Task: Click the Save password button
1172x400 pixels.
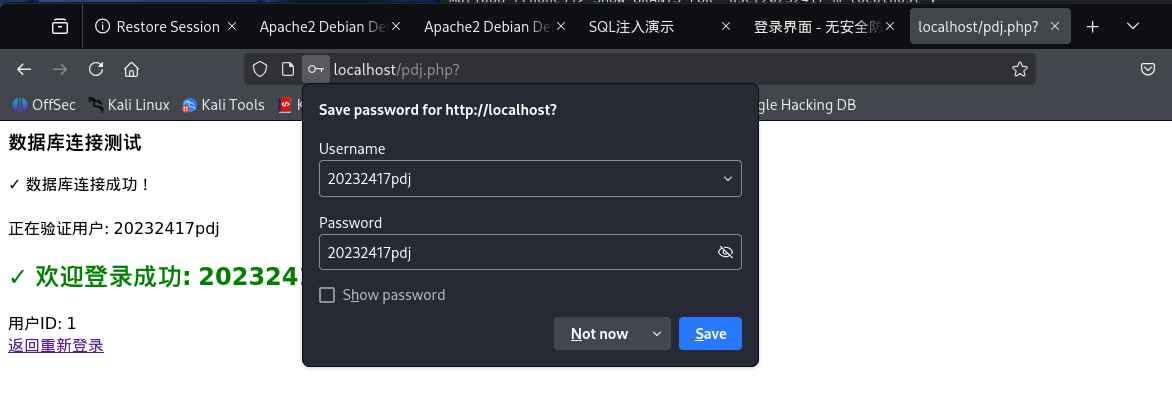Action: click(x=710, y=334)
